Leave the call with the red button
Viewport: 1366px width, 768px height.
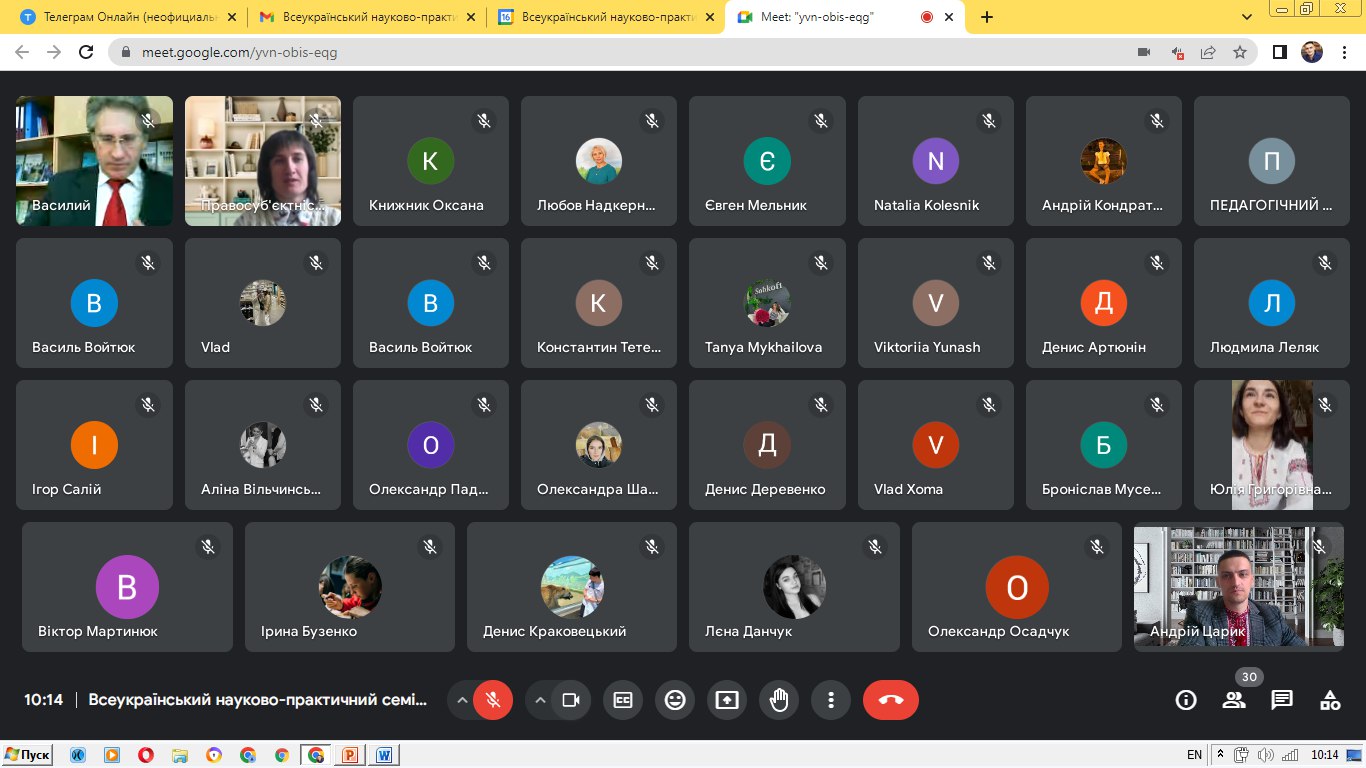[890, 700]
